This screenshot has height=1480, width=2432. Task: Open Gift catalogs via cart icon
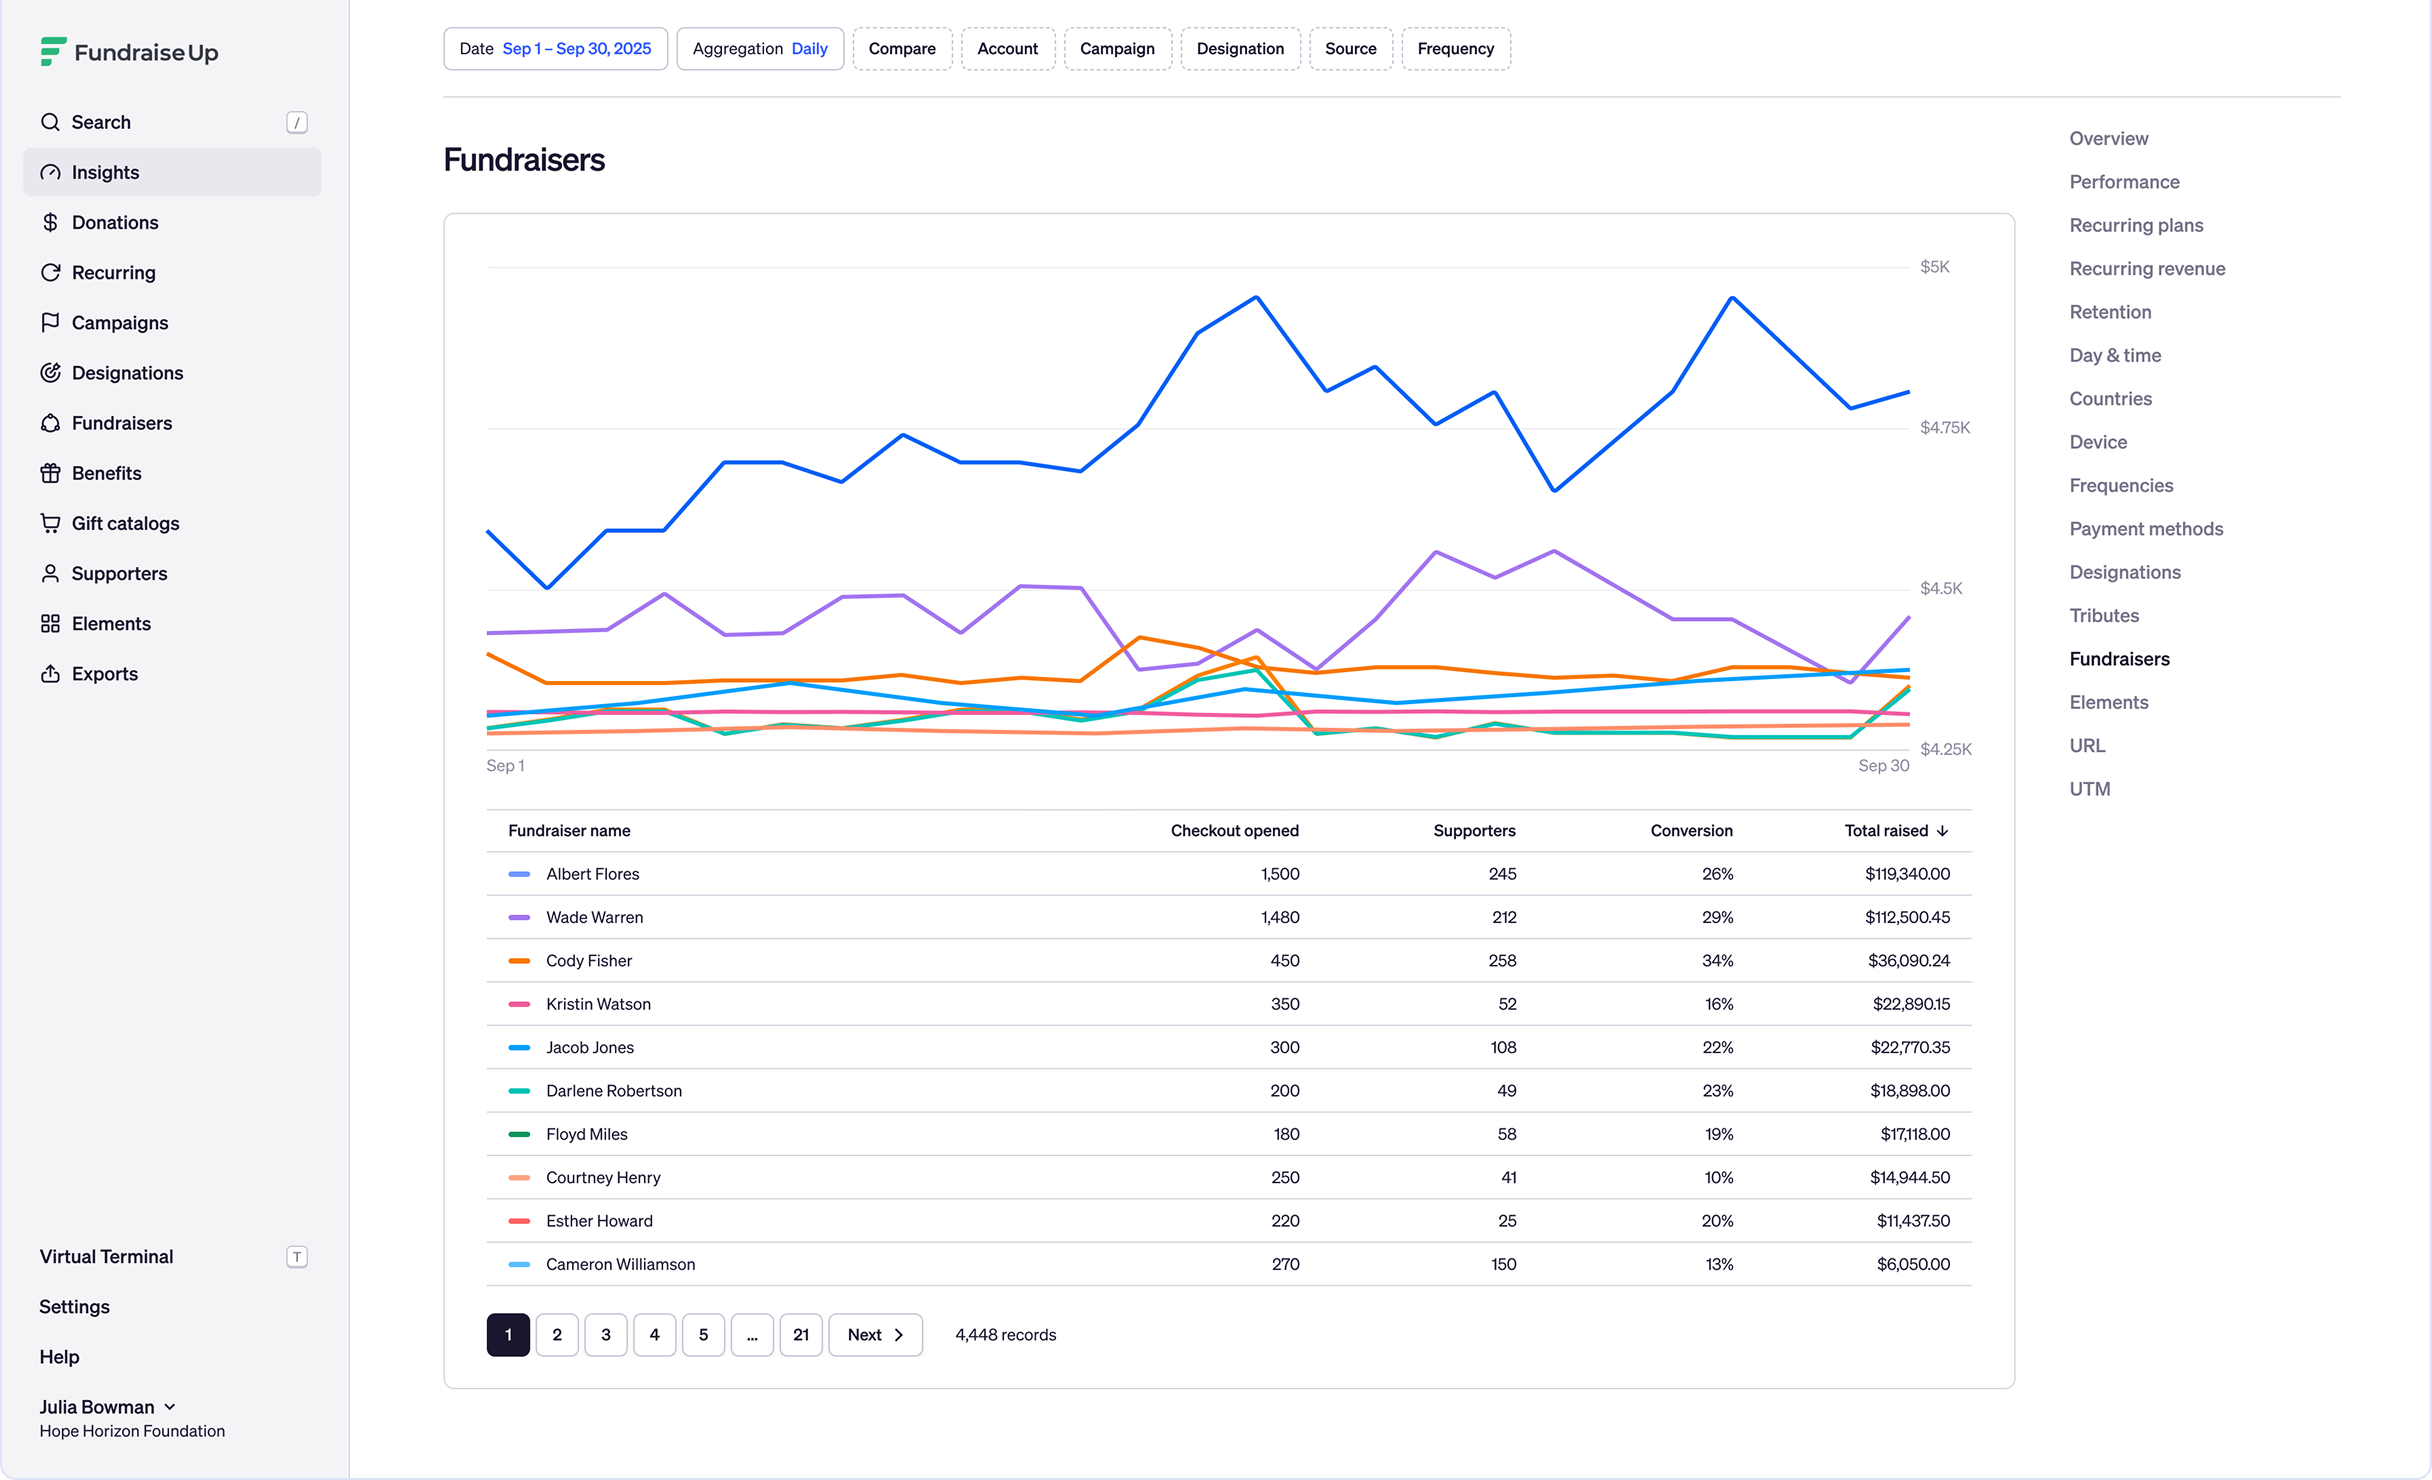[x=50, y=523]
